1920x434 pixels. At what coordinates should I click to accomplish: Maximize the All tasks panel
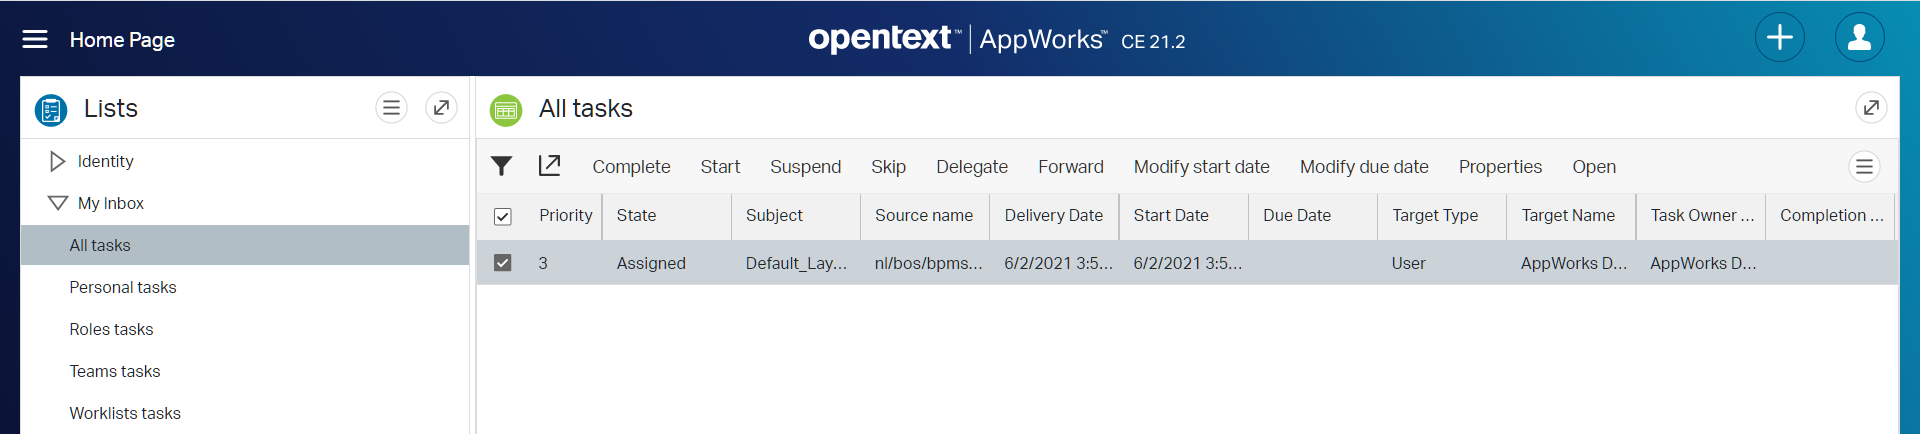pyautogui.click(x=1870, y=108)
